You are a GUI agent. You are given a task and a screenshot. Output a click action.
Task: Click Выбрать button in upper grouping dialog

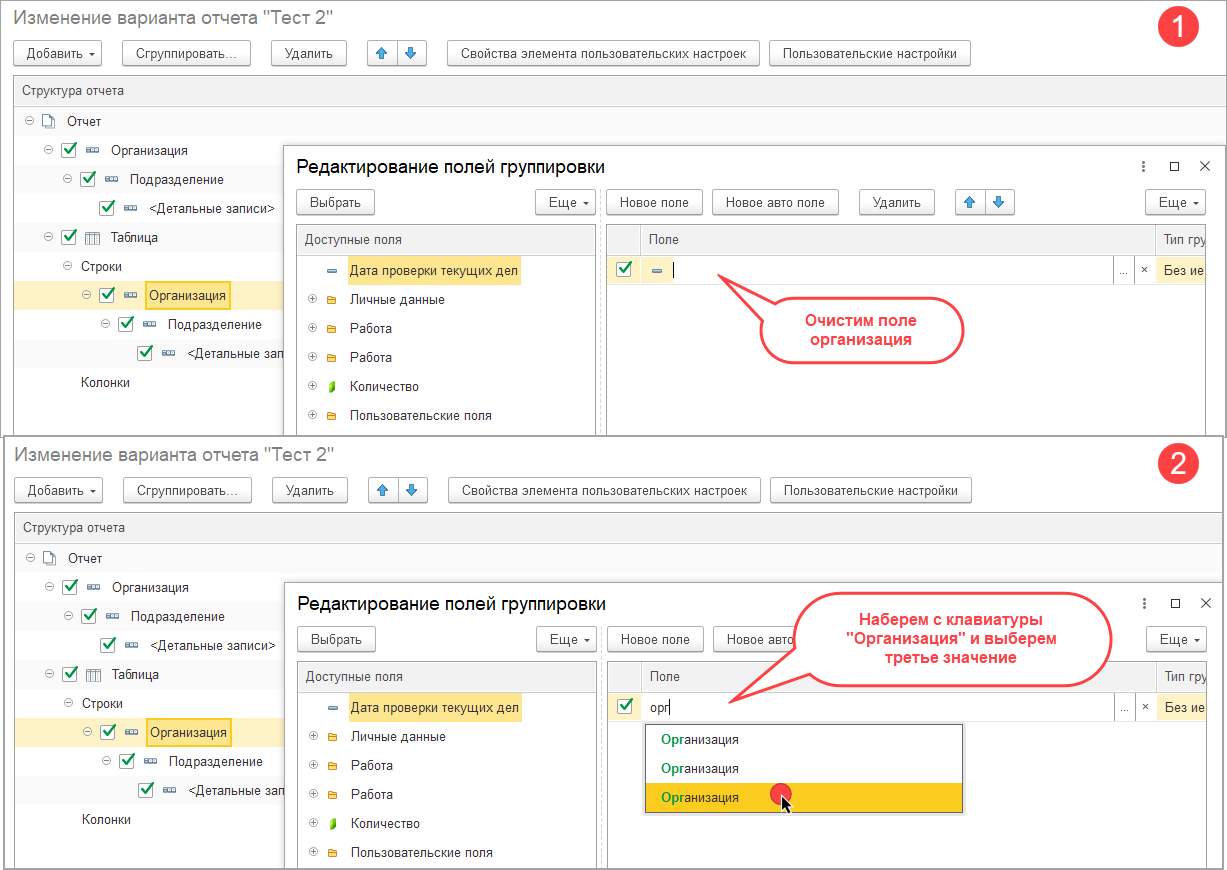tap(335, 202)
